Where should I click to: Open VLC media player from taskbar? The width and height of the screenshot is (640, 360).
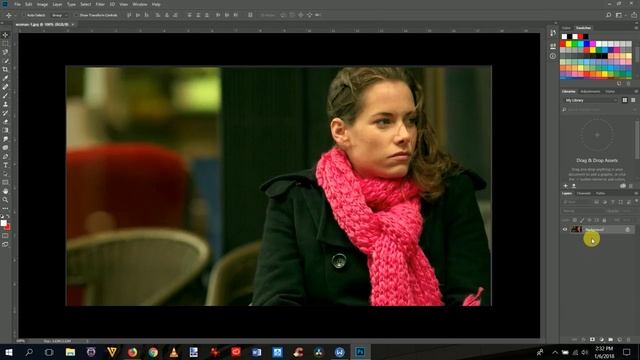[174, 352]
